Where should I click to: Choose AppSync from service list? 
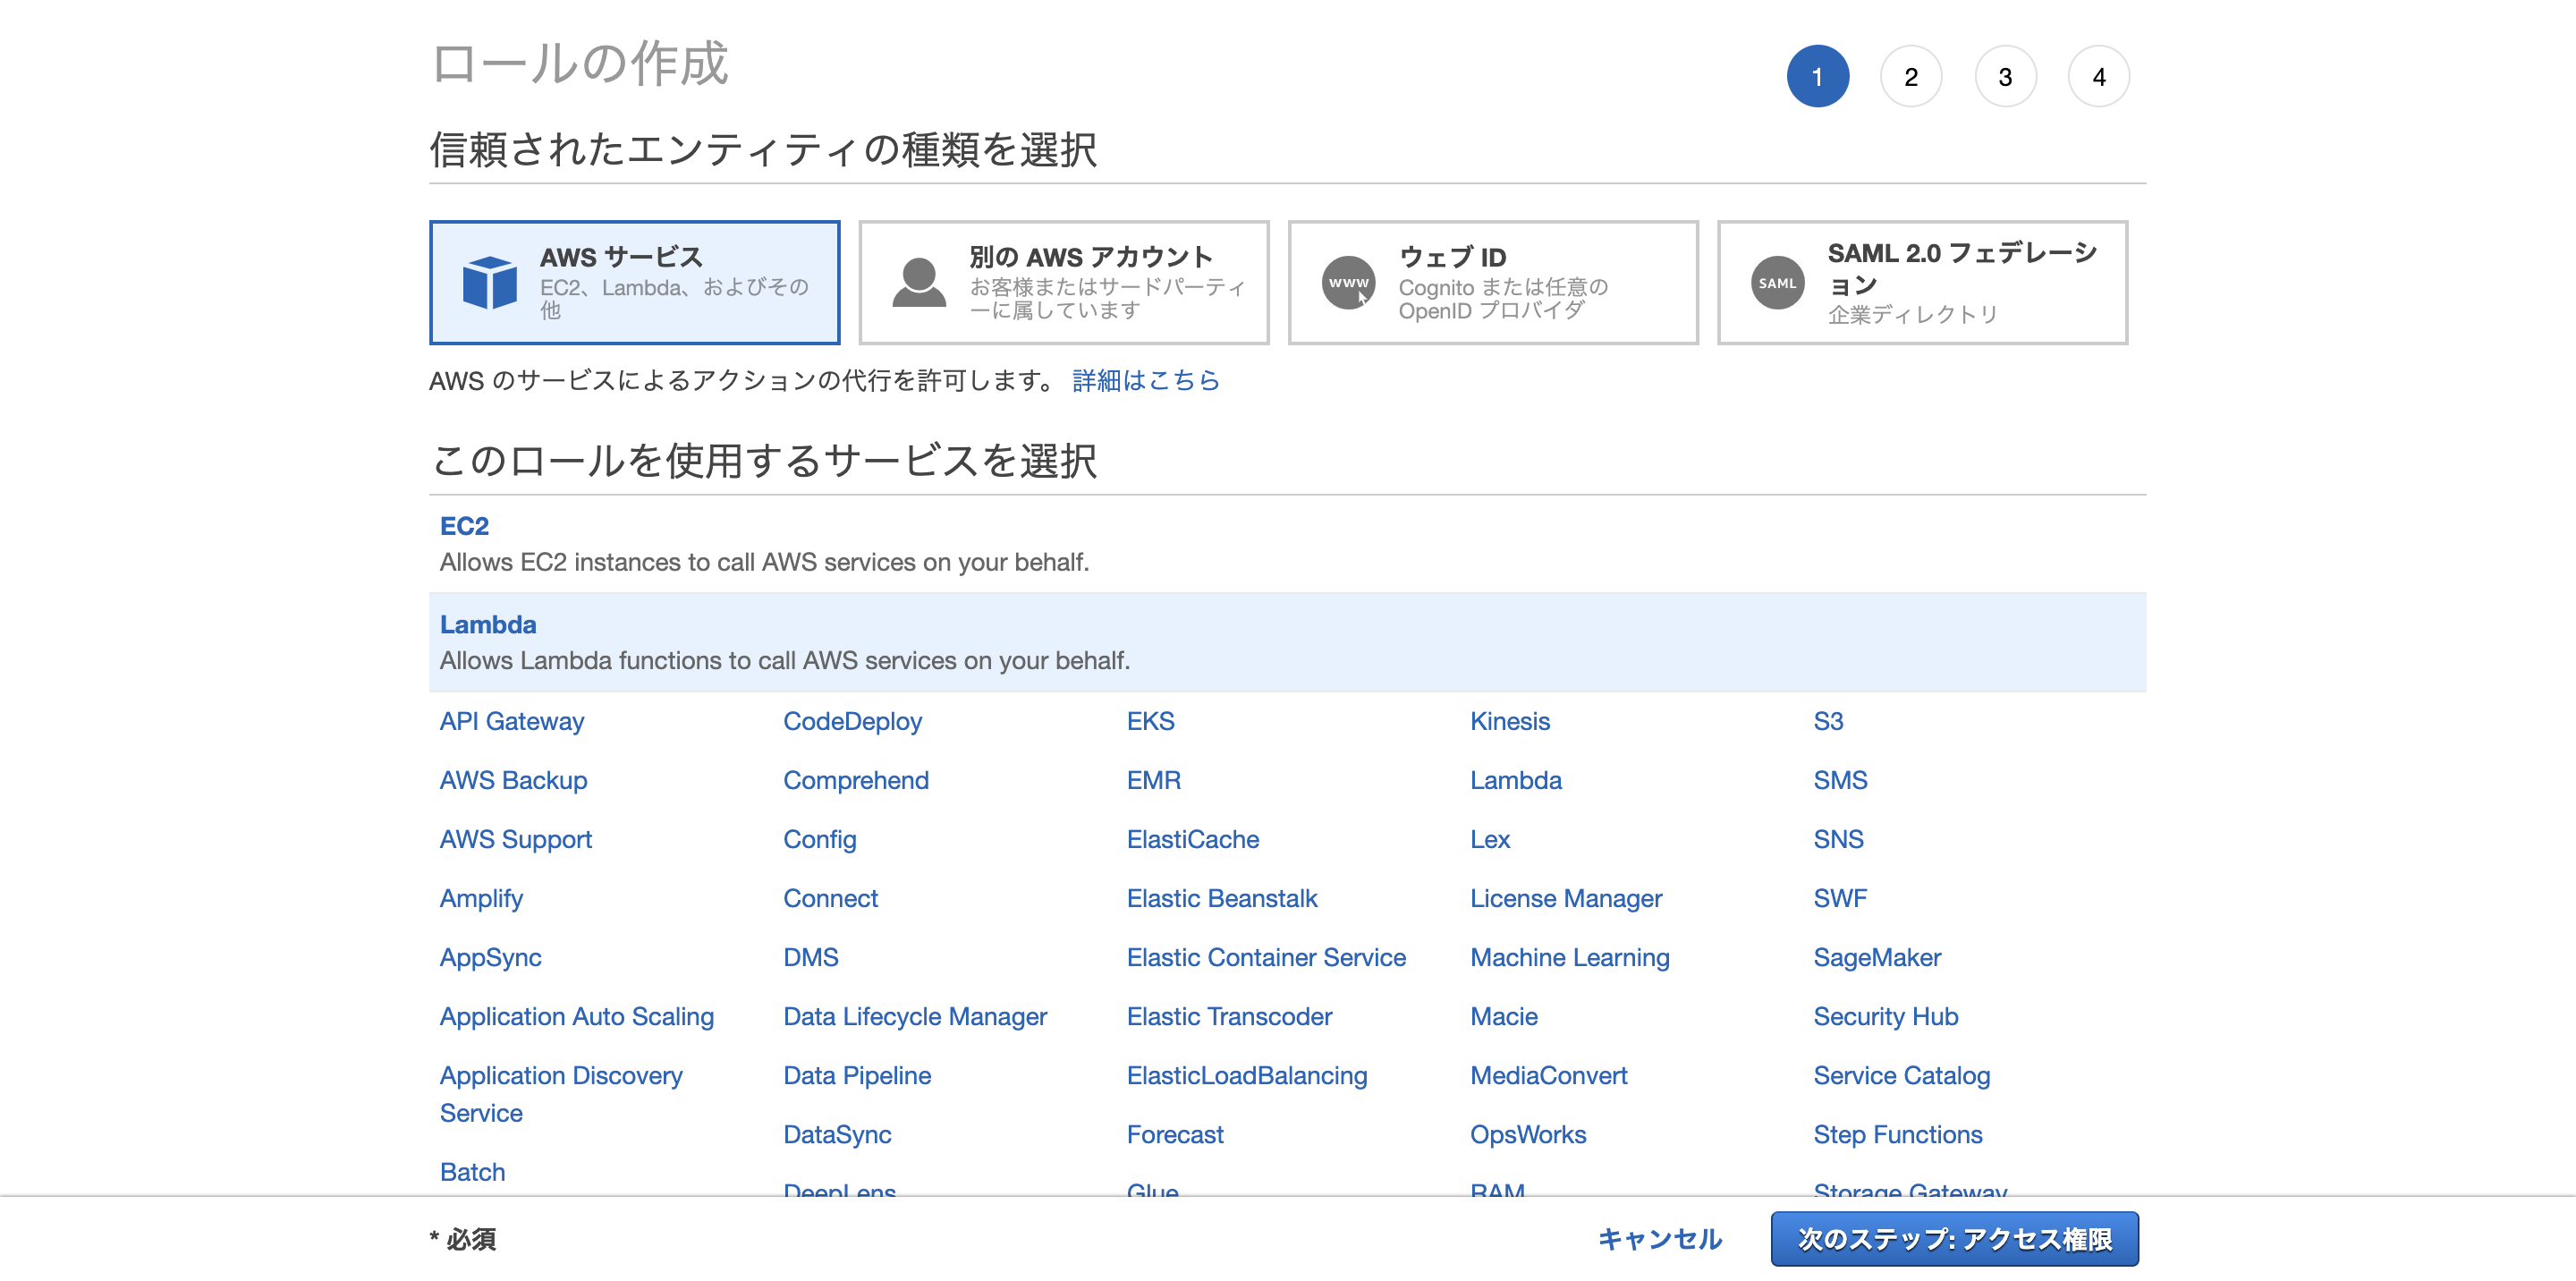(491, 958)
